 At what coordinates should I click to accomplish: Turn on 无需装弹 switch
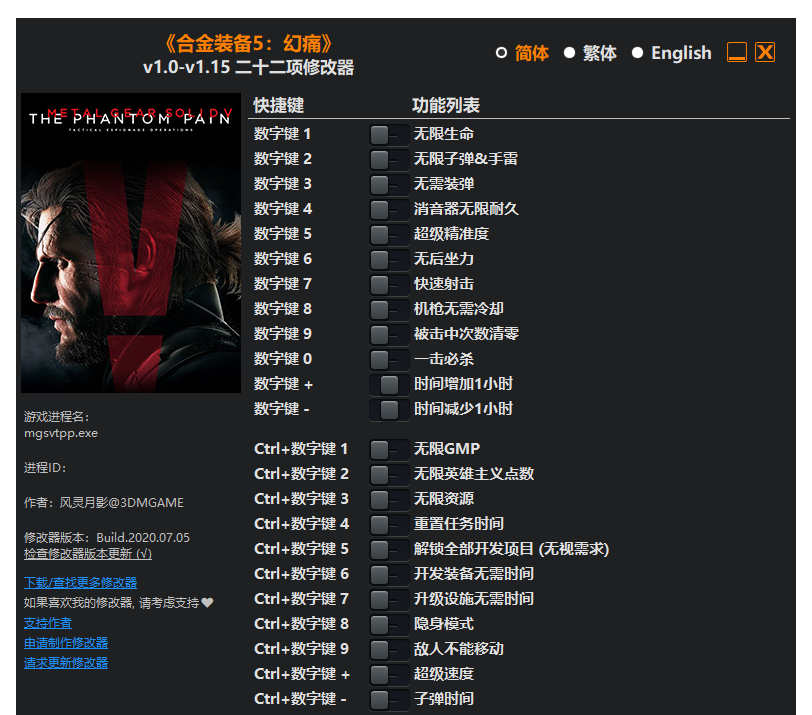coord(389,184)
